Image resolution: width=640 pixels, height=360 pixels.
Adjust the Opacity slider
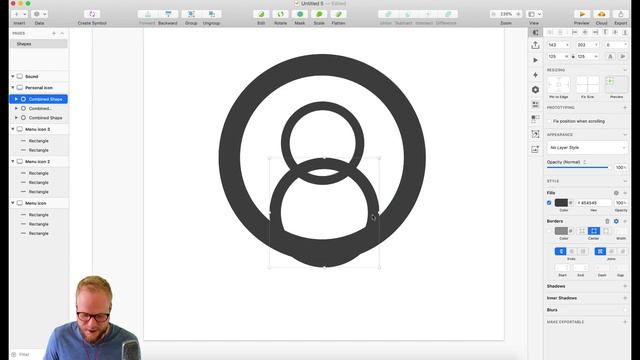[x=577, y=167]
